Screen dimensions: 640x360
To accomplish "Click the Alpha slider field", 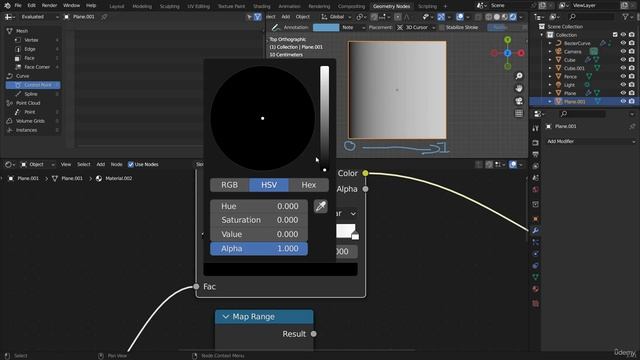I will (259, 249).
